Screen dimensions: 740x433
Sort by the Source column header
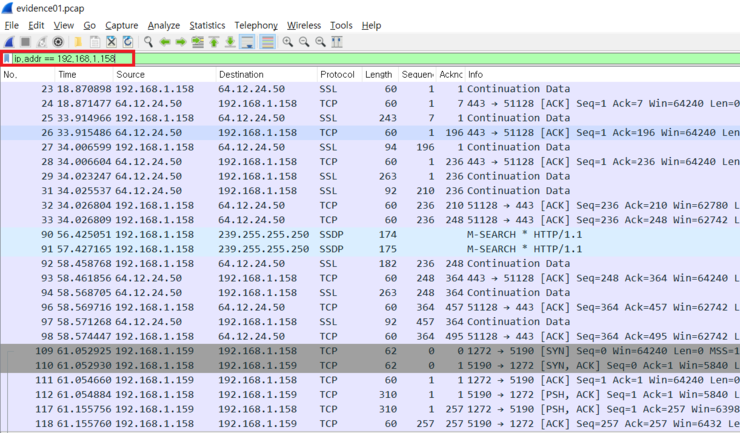point(164,75)
